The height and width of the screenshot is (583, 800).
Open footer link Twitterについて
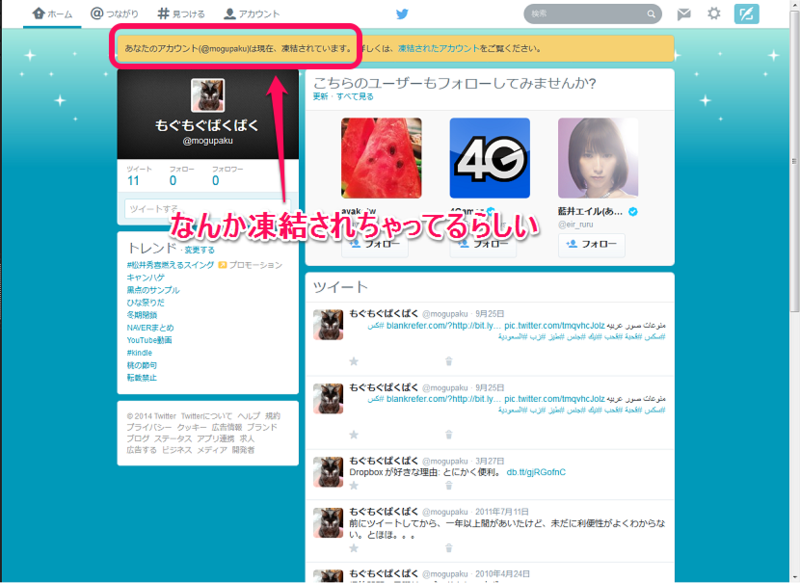(206, 416)
